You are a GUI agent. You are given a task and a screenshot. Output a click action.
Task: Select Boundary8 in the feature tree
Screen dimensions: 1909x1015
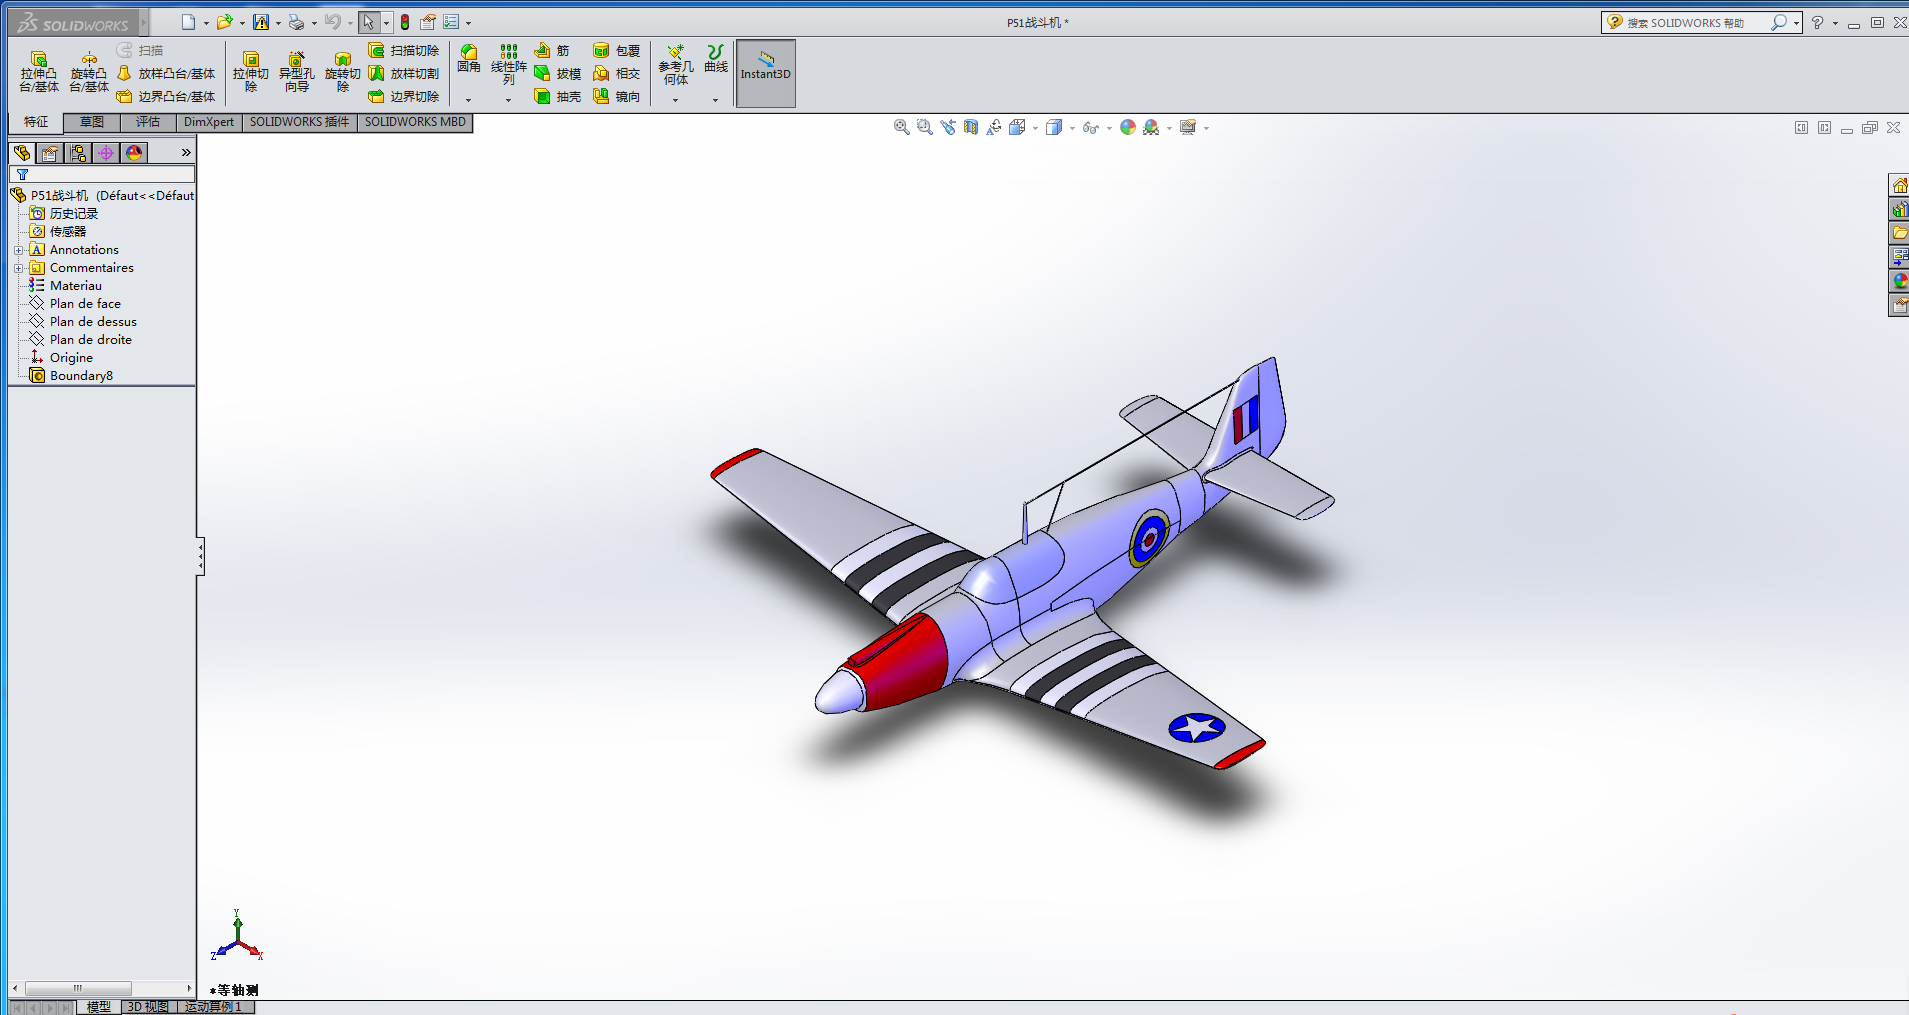pos(81,376)
